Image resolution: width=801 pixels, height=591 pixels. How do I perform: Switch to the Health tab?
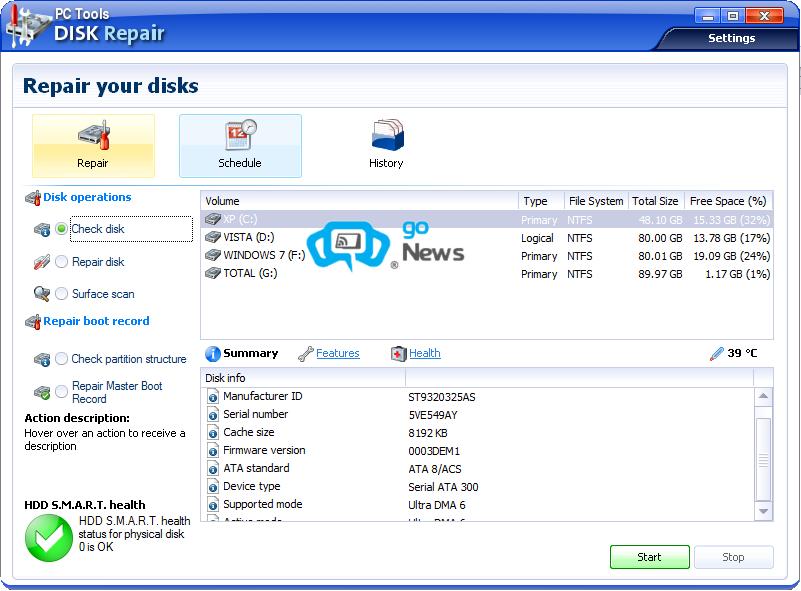(x=425, y=353)
